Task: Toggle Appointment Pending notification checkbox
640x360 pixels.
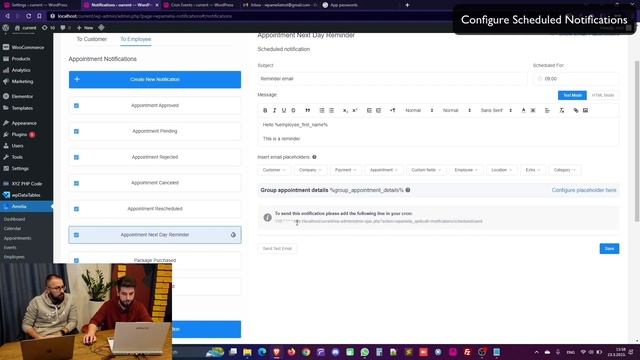Action: (x=76, y=131)
